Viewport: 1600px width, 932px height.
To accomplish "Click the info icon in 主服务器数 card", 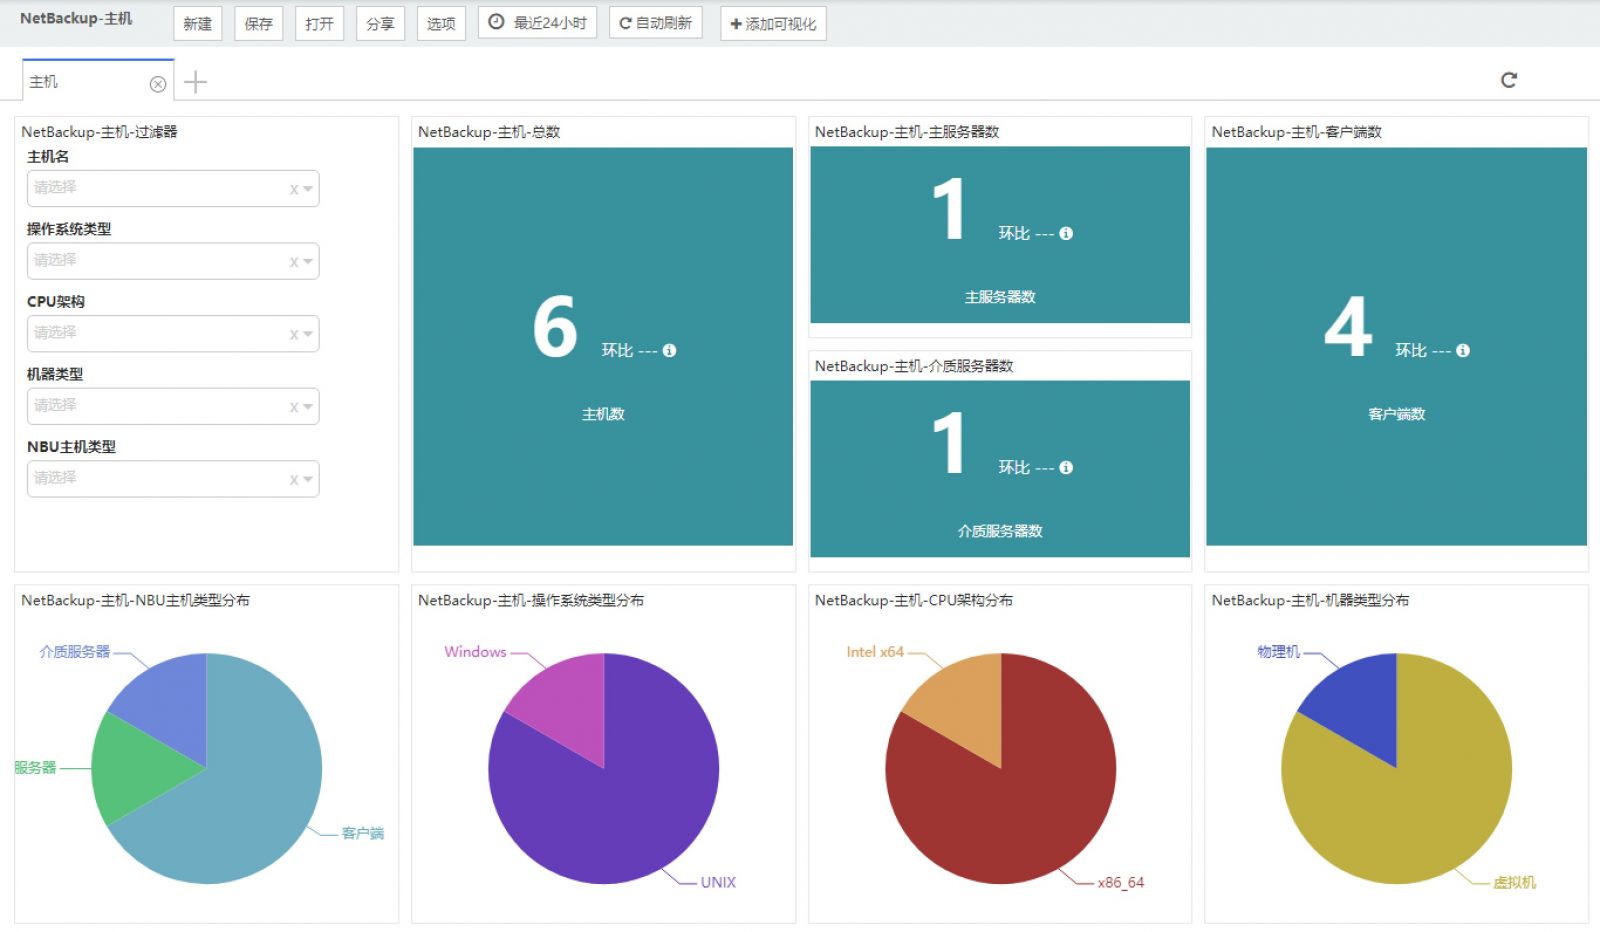I will coord(1066,233).
